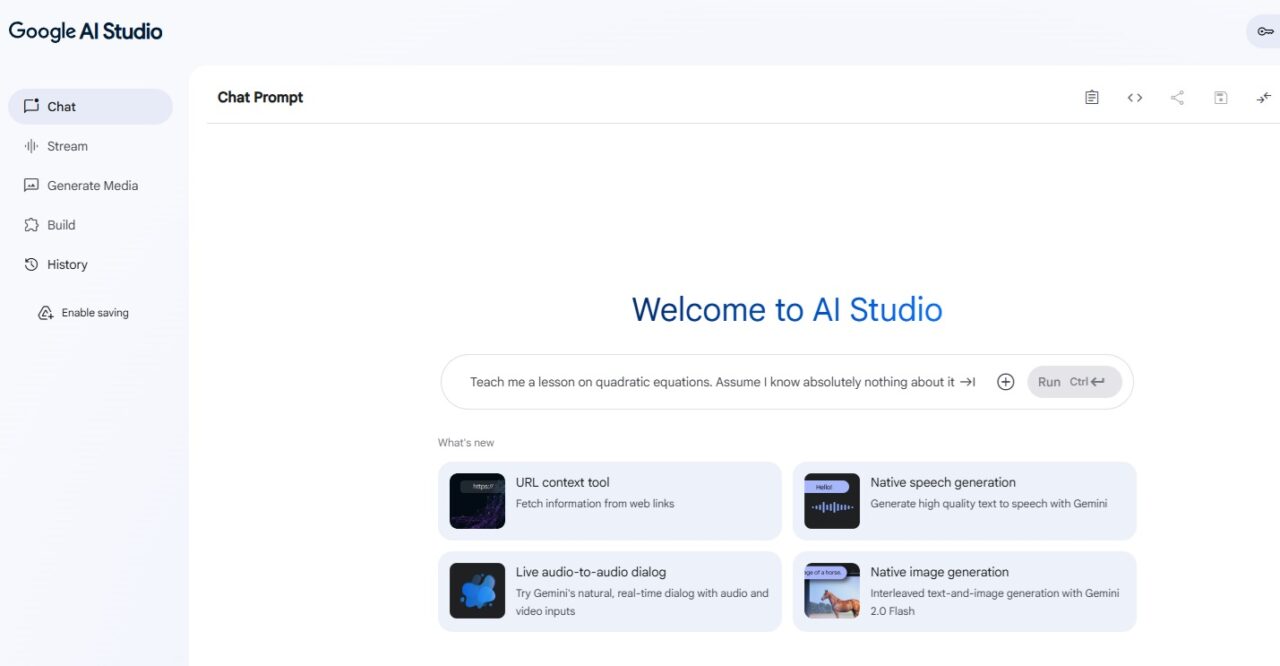Open system instructions clipboard icon
This screenshot has width=1280, height=666.
1092,97
